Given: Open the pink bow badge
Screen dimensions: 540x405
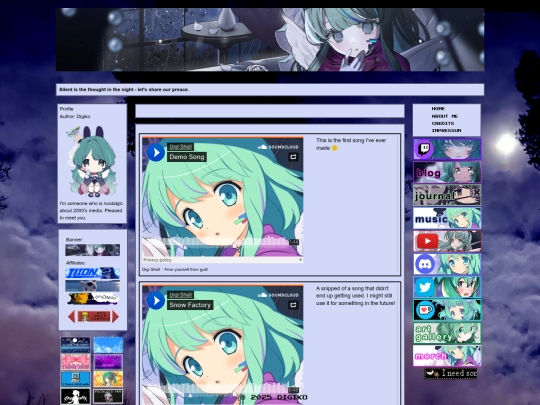Looking at the screenshot, I should click(x=75, y=362).
